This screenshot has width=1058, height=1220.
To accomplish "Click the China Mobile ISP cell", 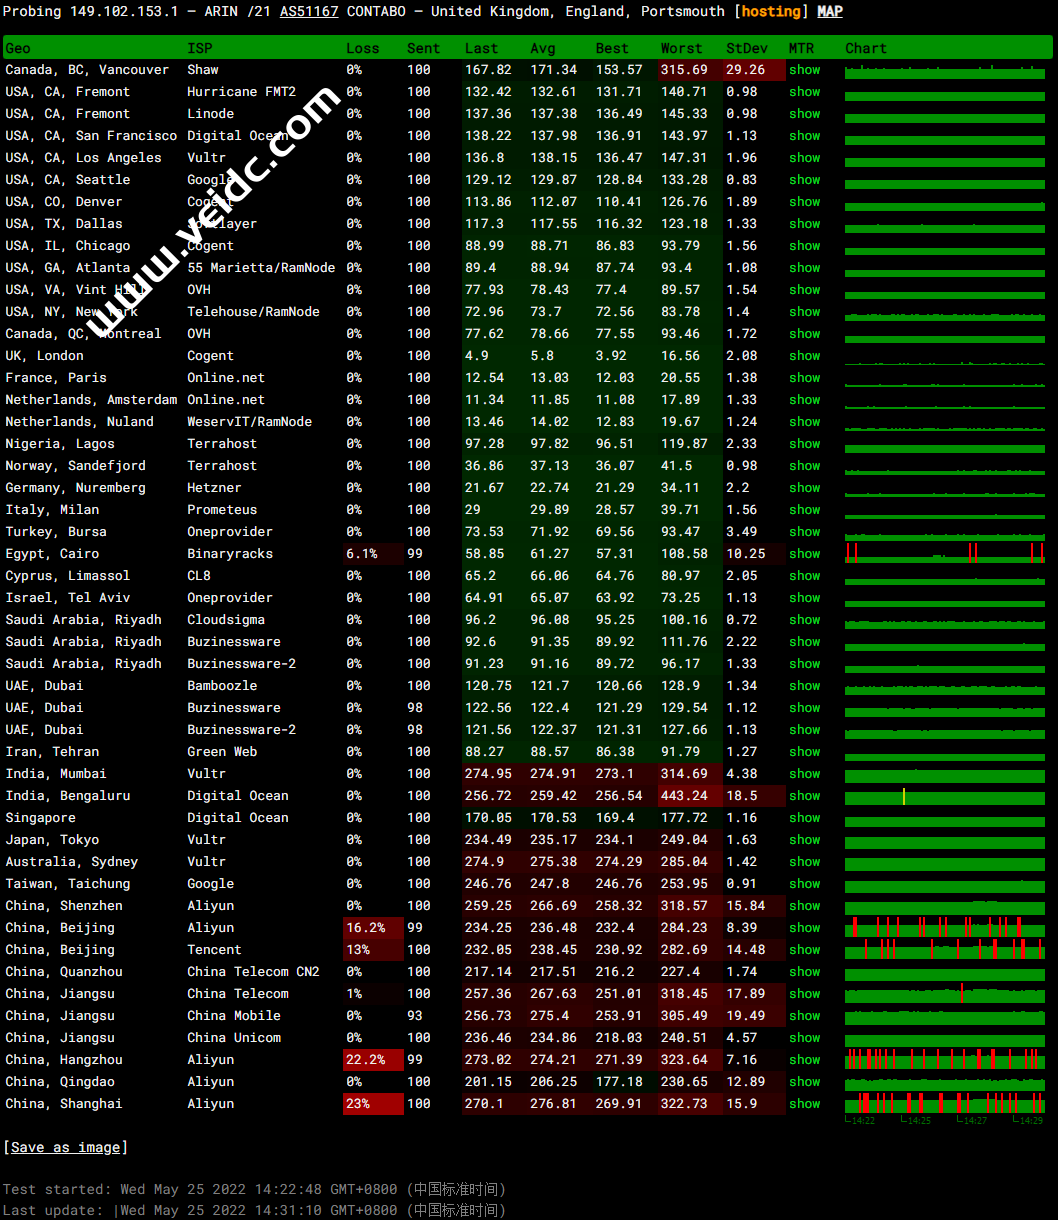I will [x=234, y=1016].
